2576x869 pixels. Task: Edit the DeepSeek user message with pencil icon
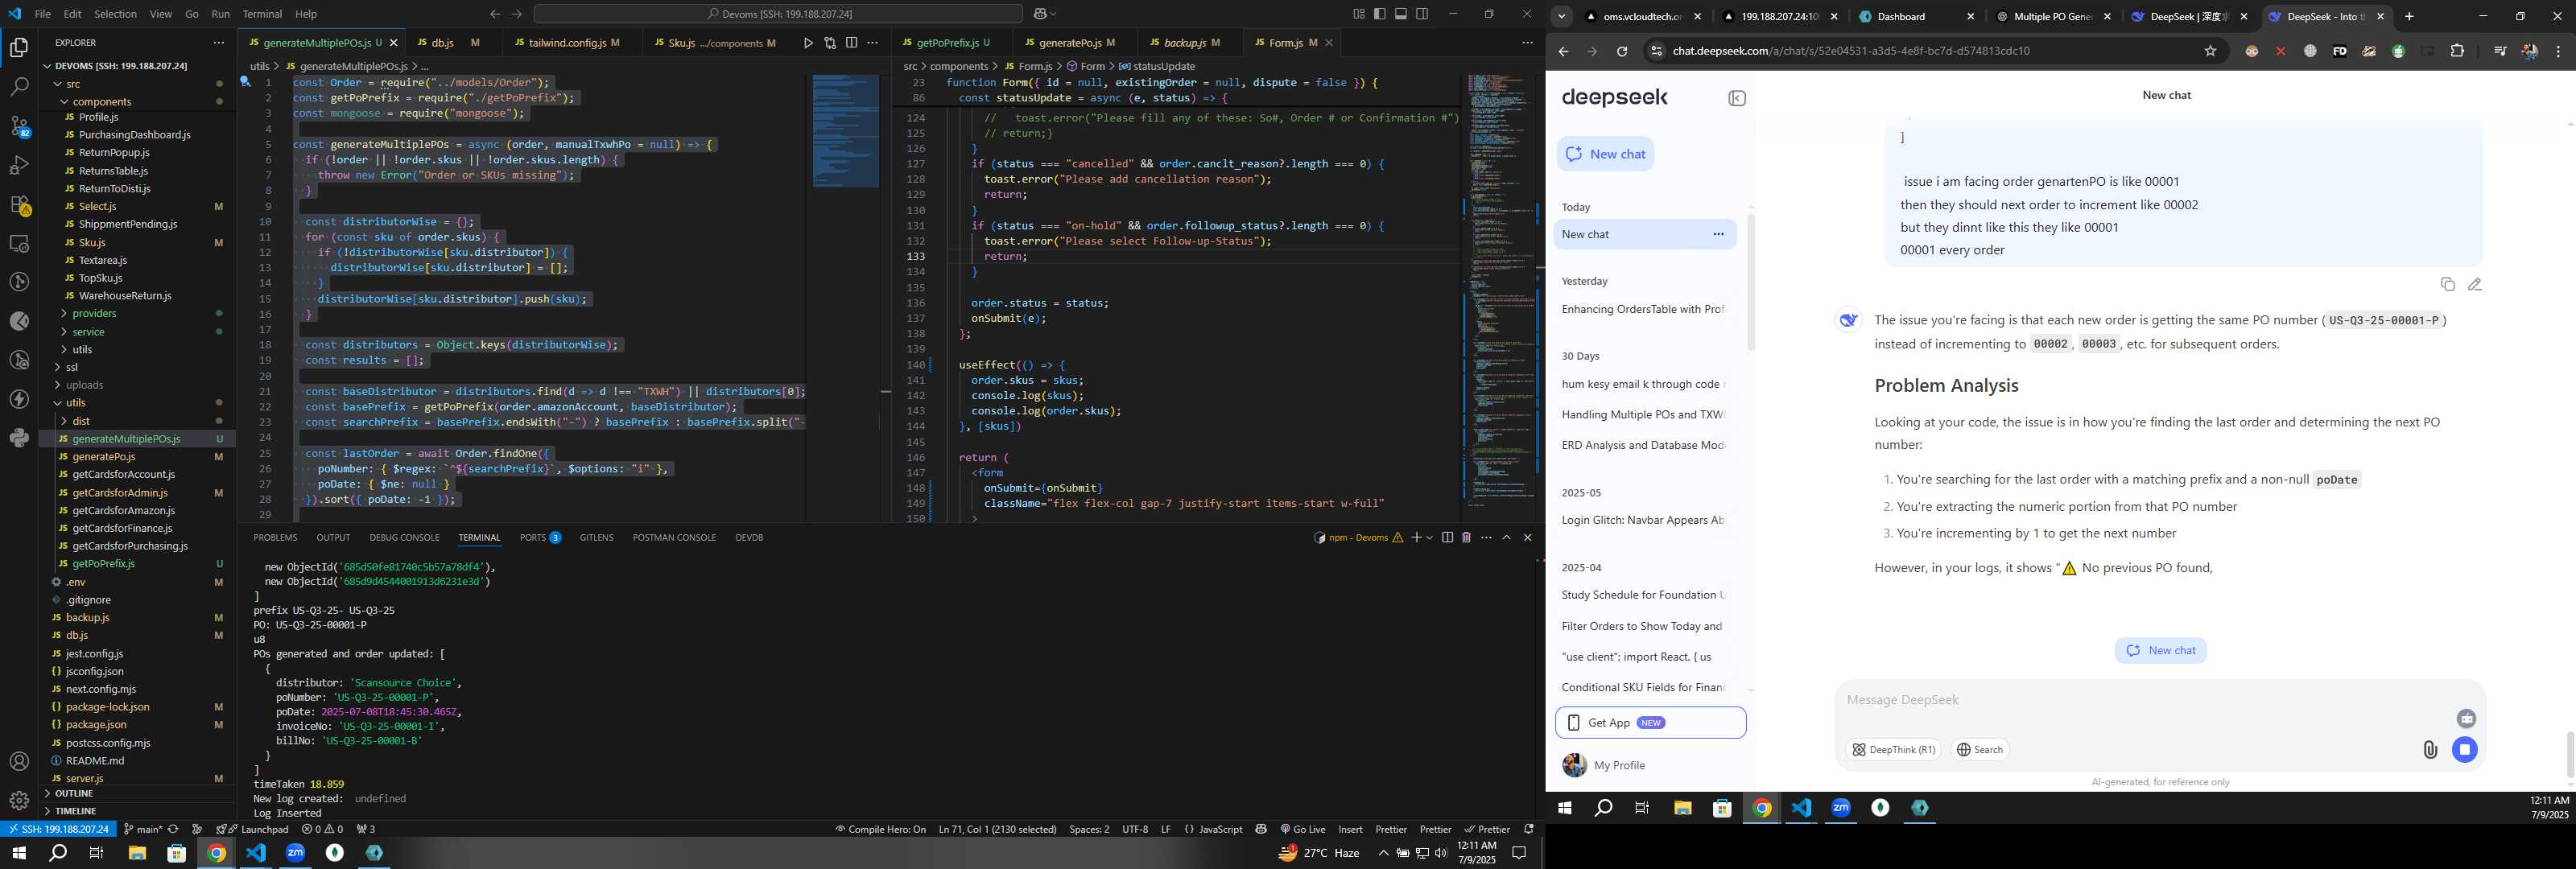pos(2475,285)
